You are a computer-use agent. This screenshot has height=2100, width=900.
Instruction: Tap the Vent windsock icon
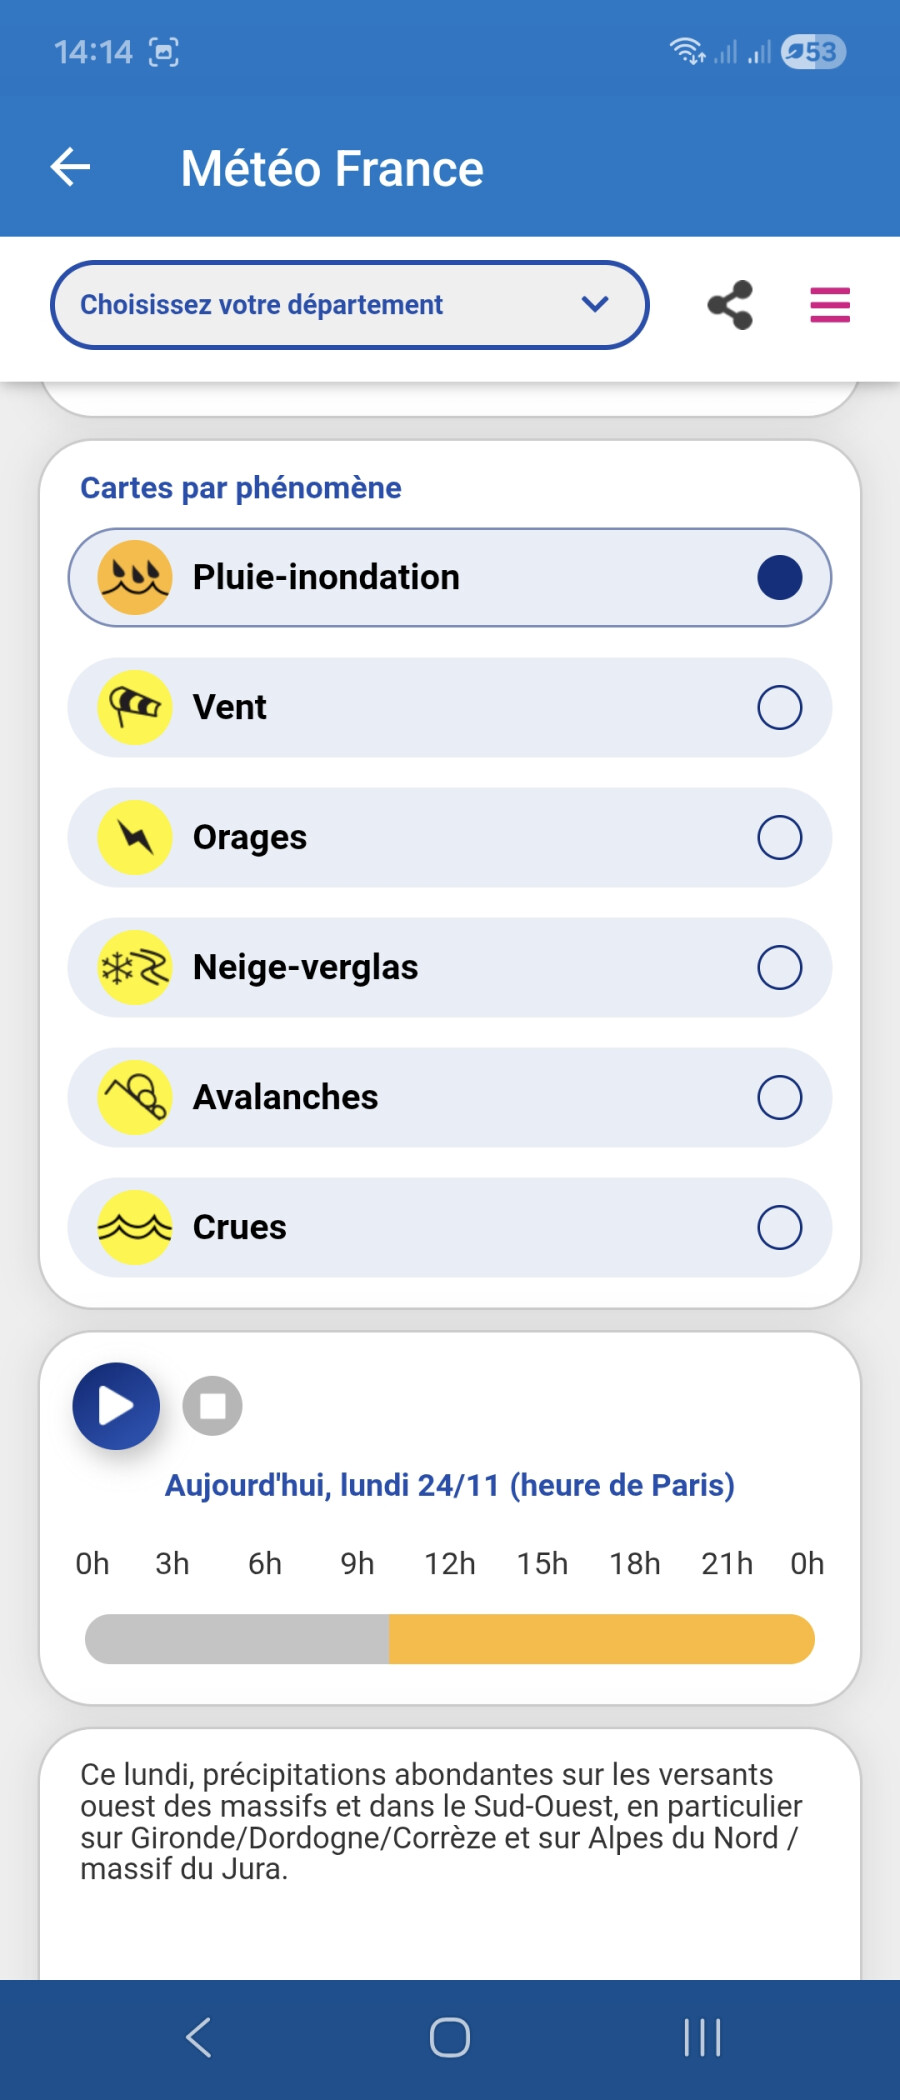[135, 708]
